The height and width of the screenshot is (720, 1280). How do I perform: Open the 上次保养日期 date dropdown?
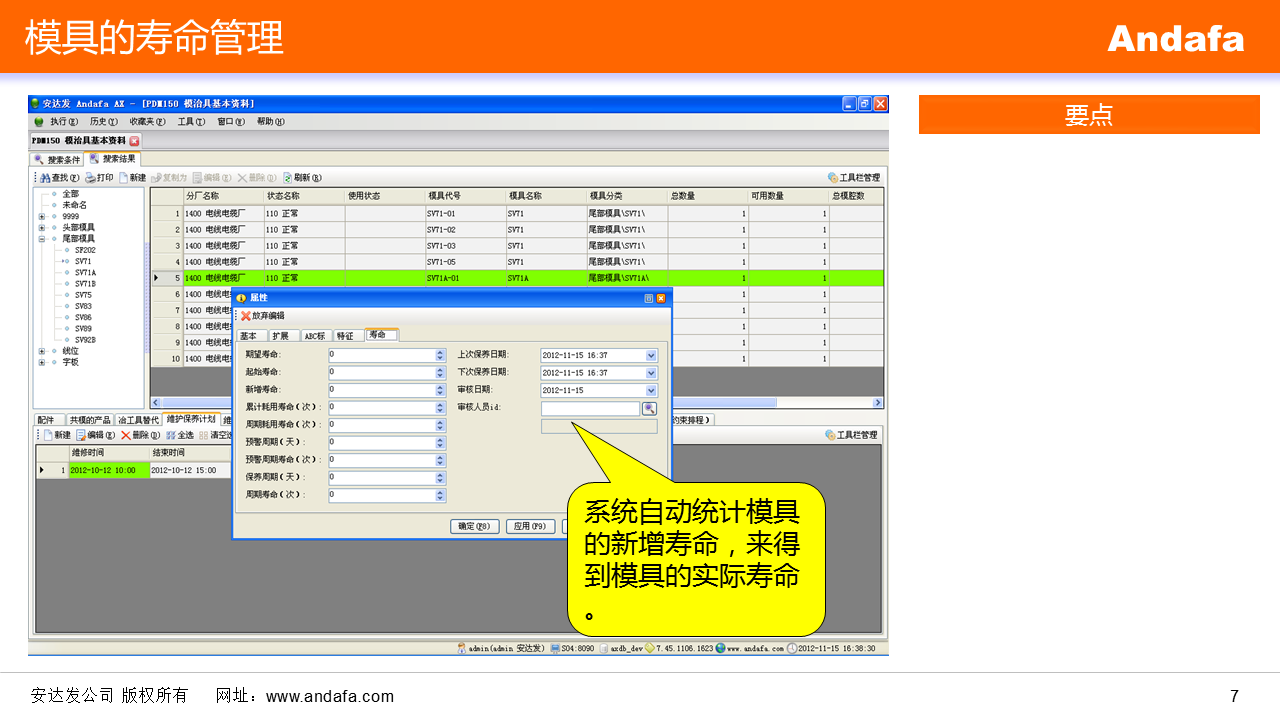[x=652, y=355]
